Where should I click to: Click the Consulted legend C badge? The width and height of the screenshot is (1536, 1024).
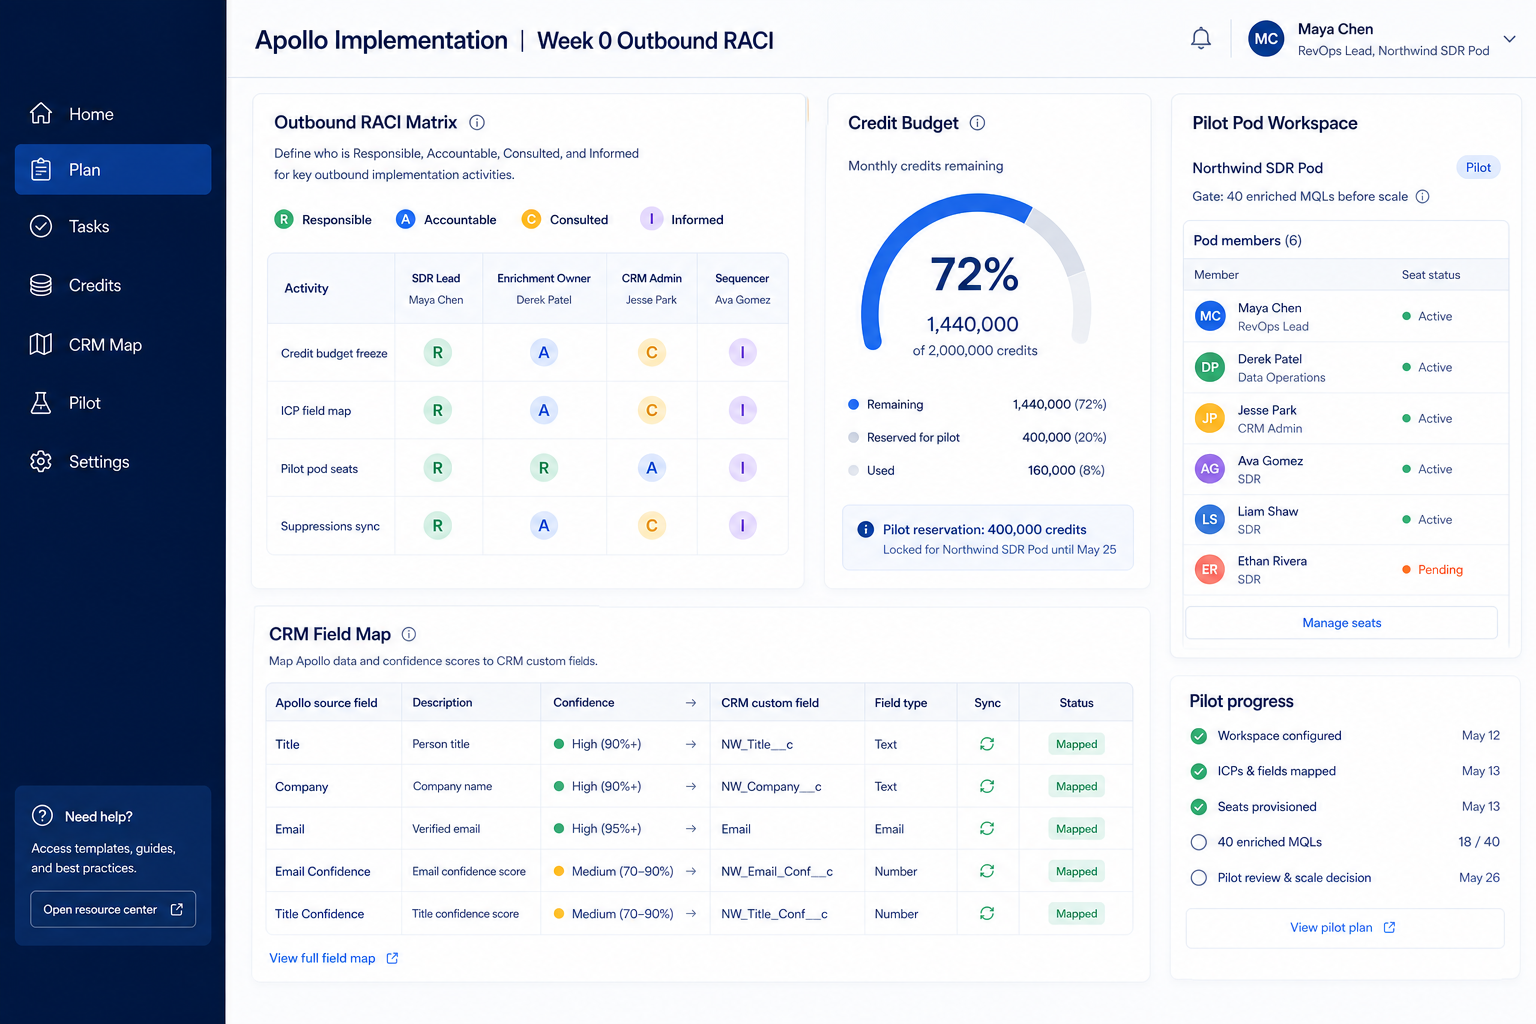531,219
